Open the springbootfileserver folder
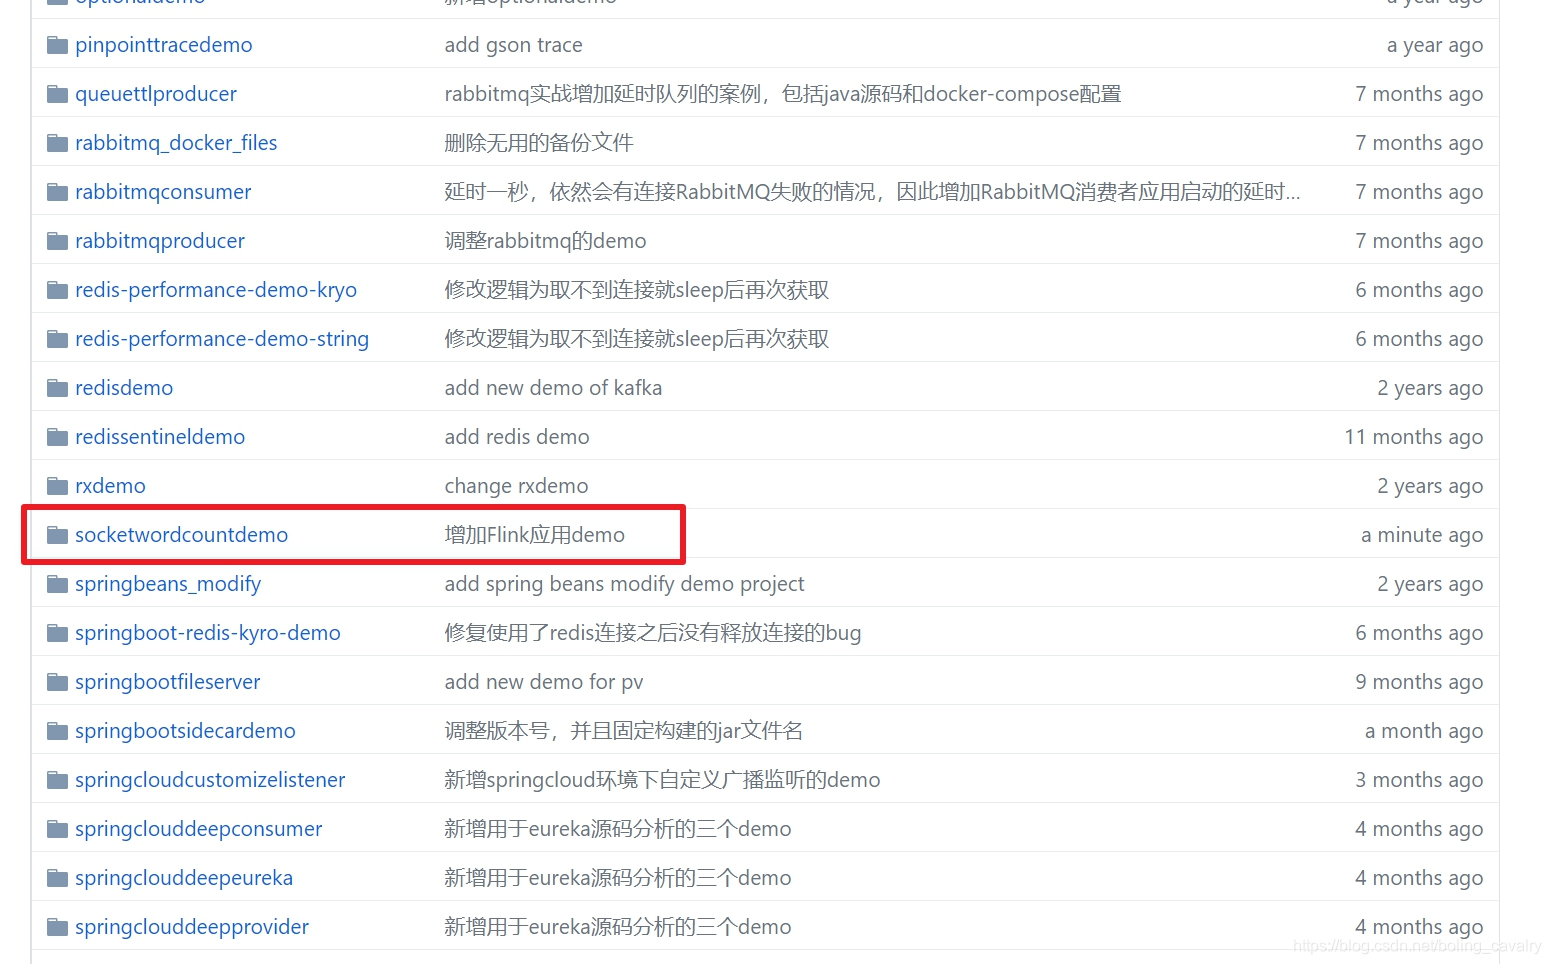 tap(167, 682)
